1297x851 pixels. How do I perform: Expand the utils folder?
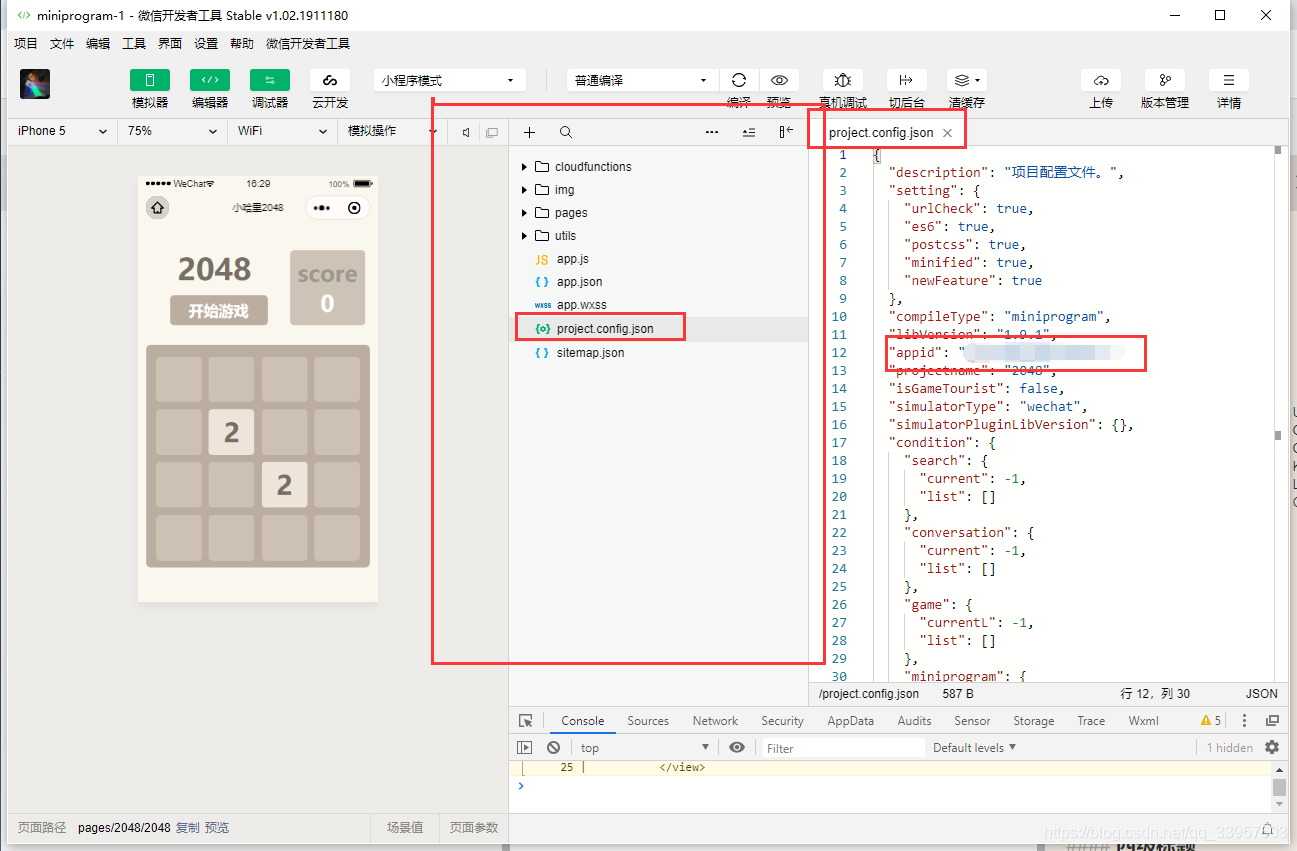click(524, 236)
